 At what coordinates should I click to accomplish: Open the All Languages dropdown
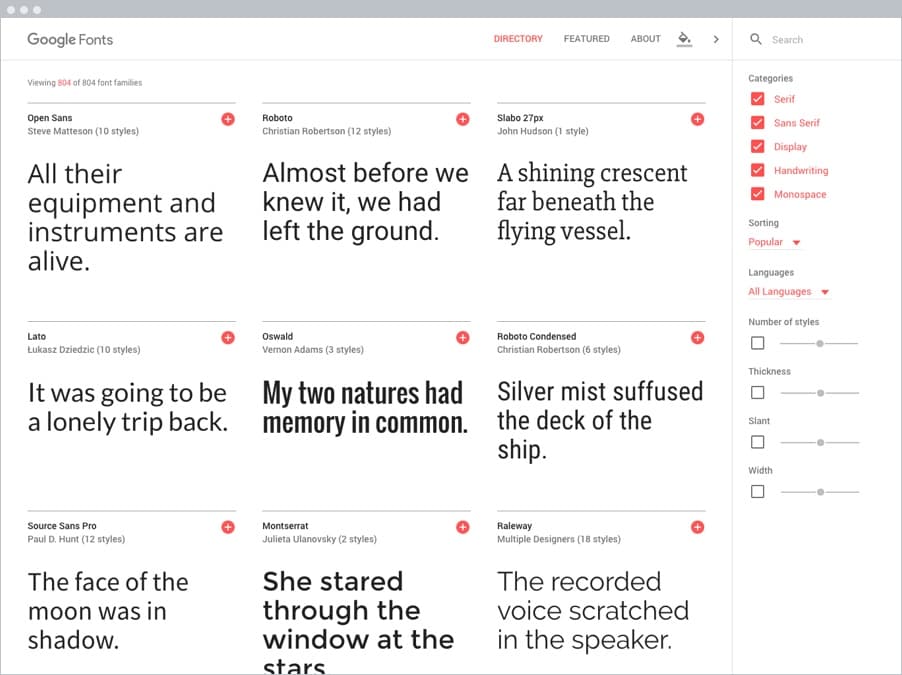pos(788,292)
